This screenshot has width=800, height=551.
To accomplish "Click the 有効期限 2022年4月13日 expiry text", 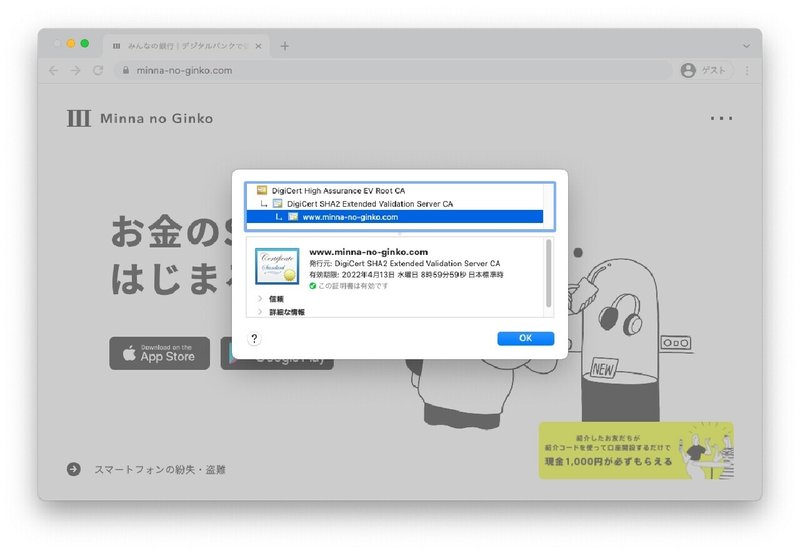I will tap(406, 274).
